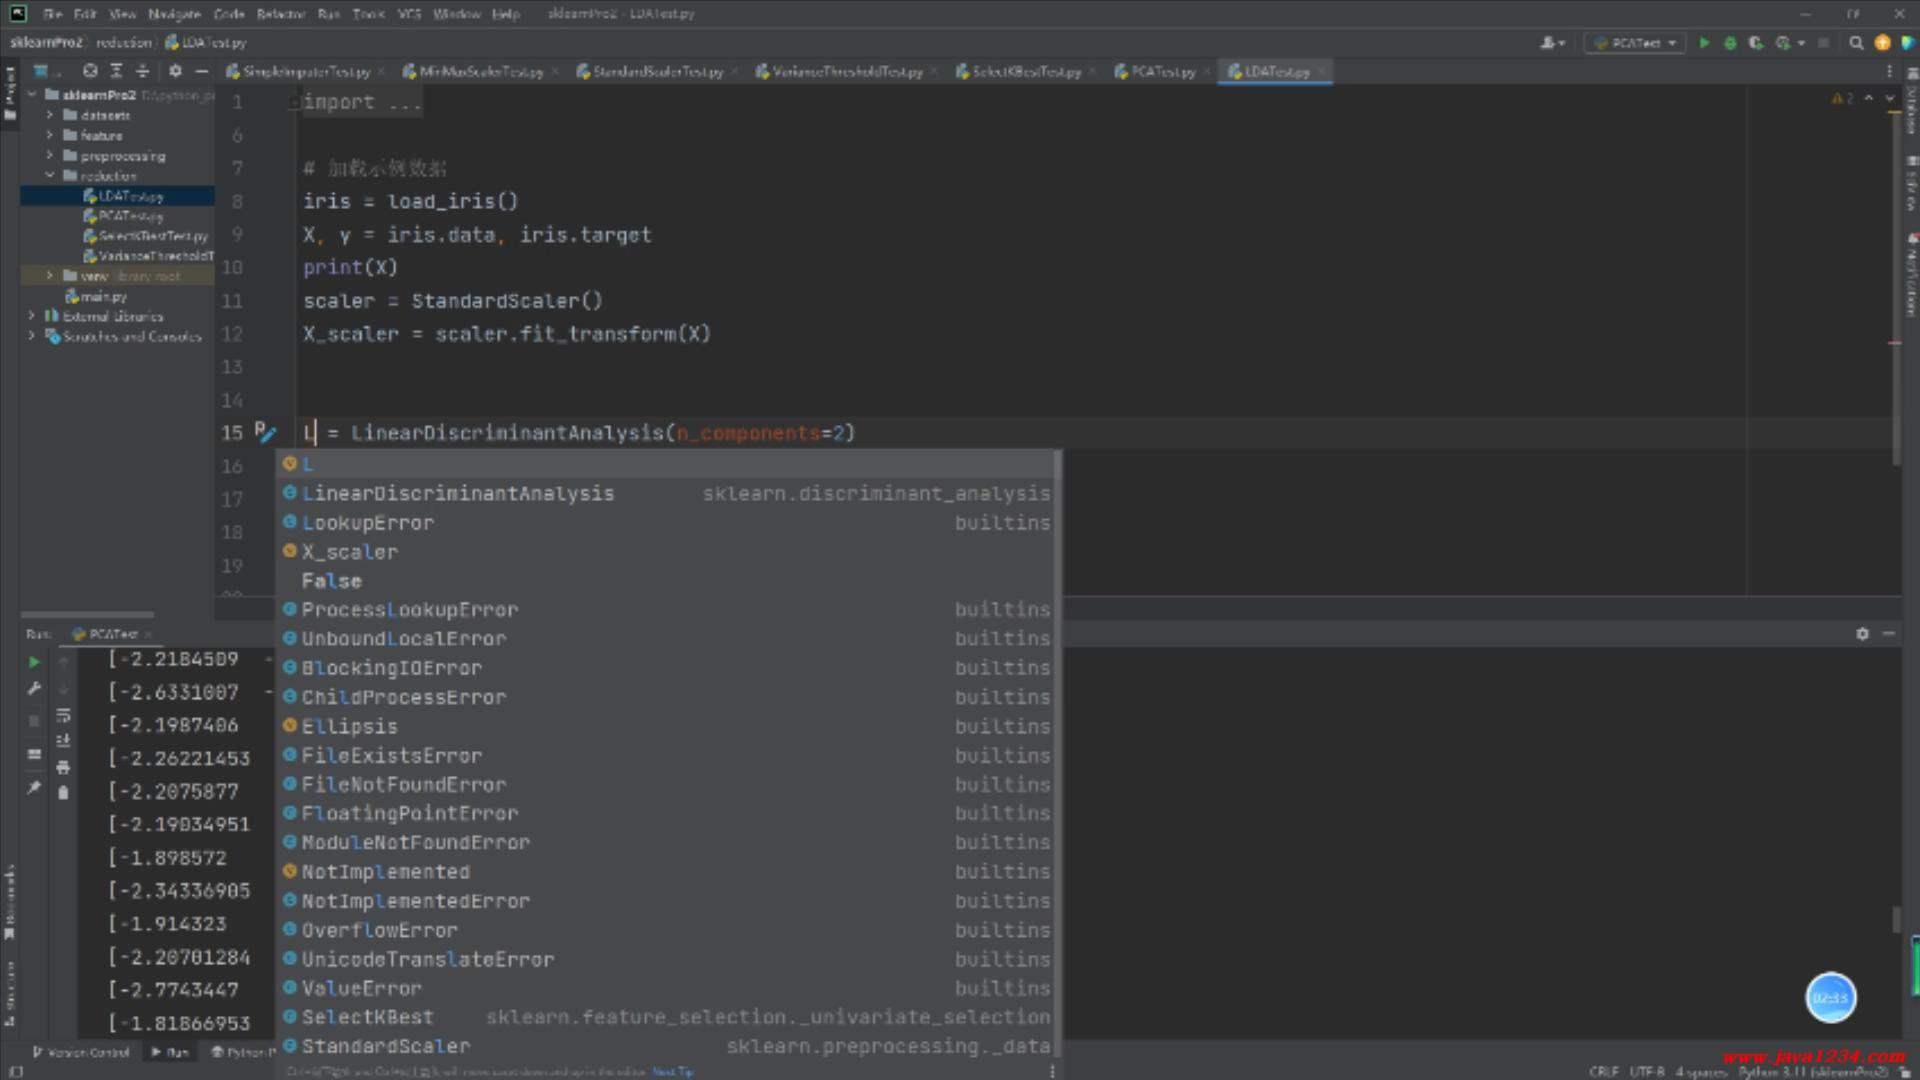
Task: Collapse the reduction folder
Action: coord(50,176)
